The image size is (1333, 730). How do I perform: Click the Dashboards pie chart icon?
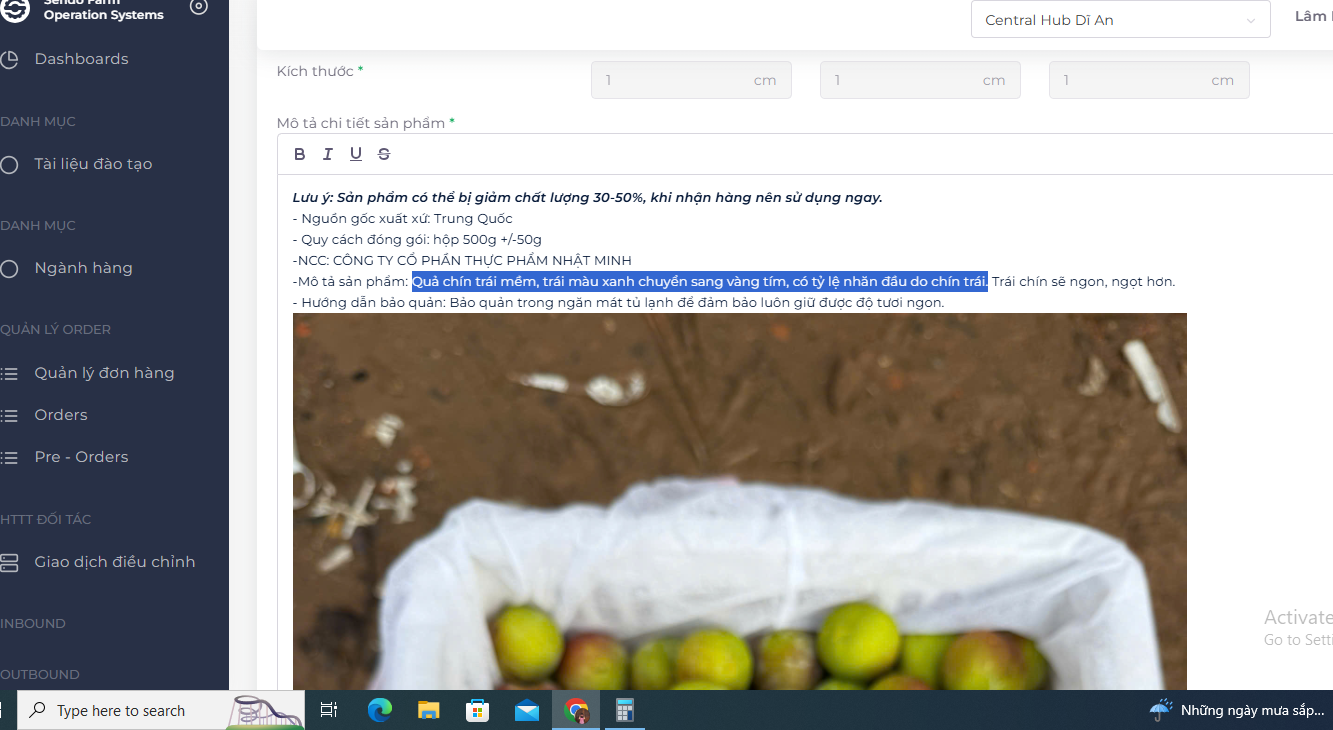point(9,59)
